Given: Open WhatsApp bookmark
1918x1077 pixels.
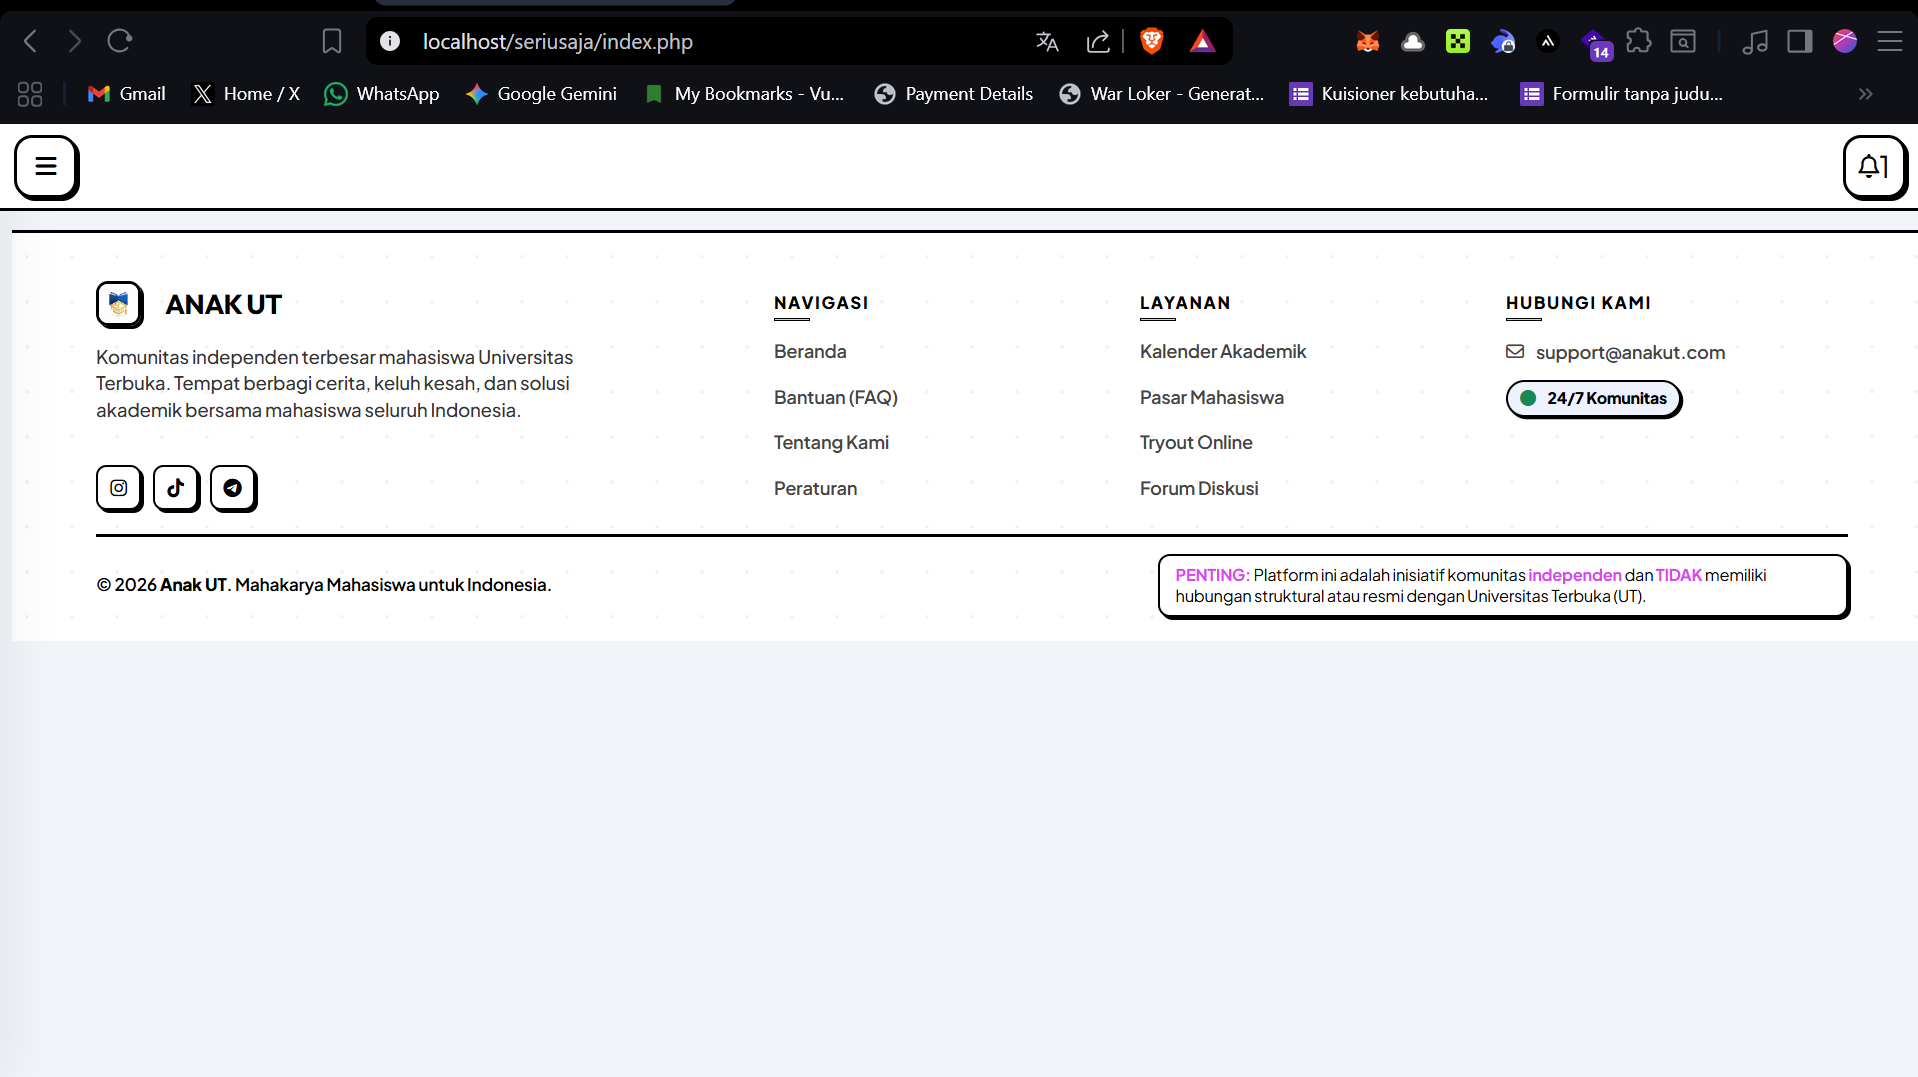Looking at the screenshot, I should click(382, 94).
